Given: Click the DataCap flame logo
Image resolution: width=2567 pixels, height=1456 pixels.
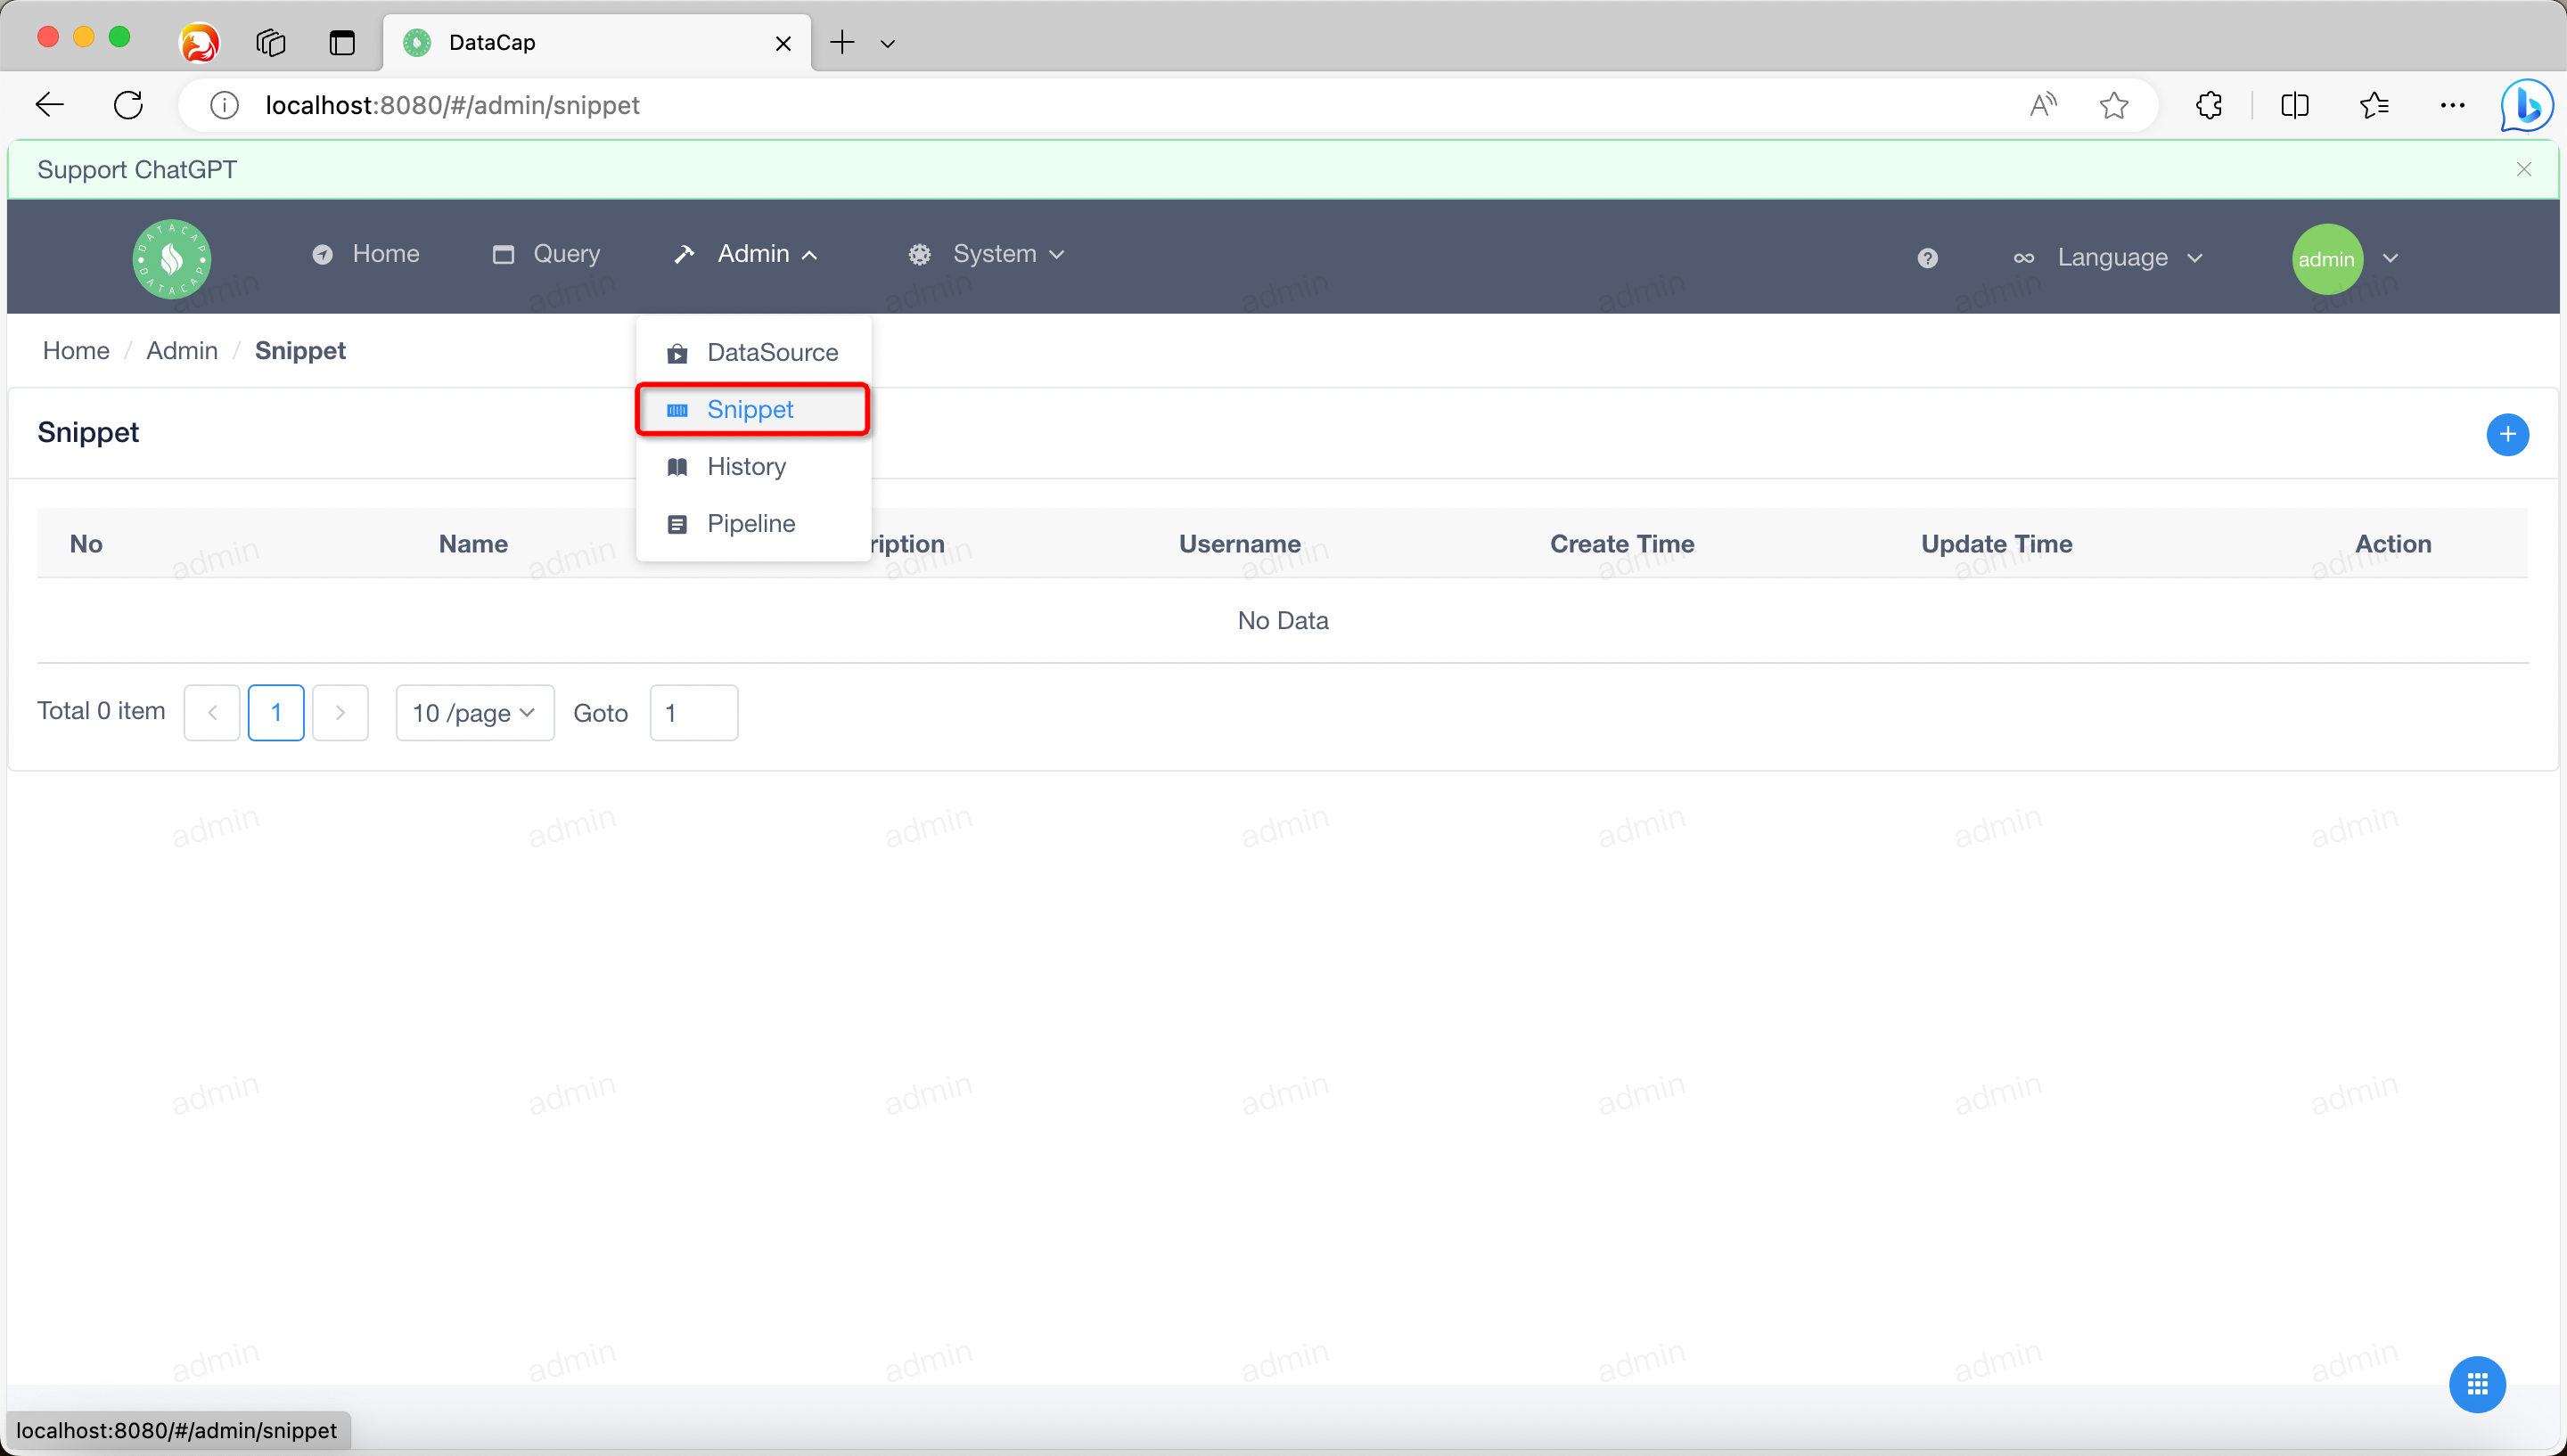Looking at the screenshot, I should (x=172, y=258).
